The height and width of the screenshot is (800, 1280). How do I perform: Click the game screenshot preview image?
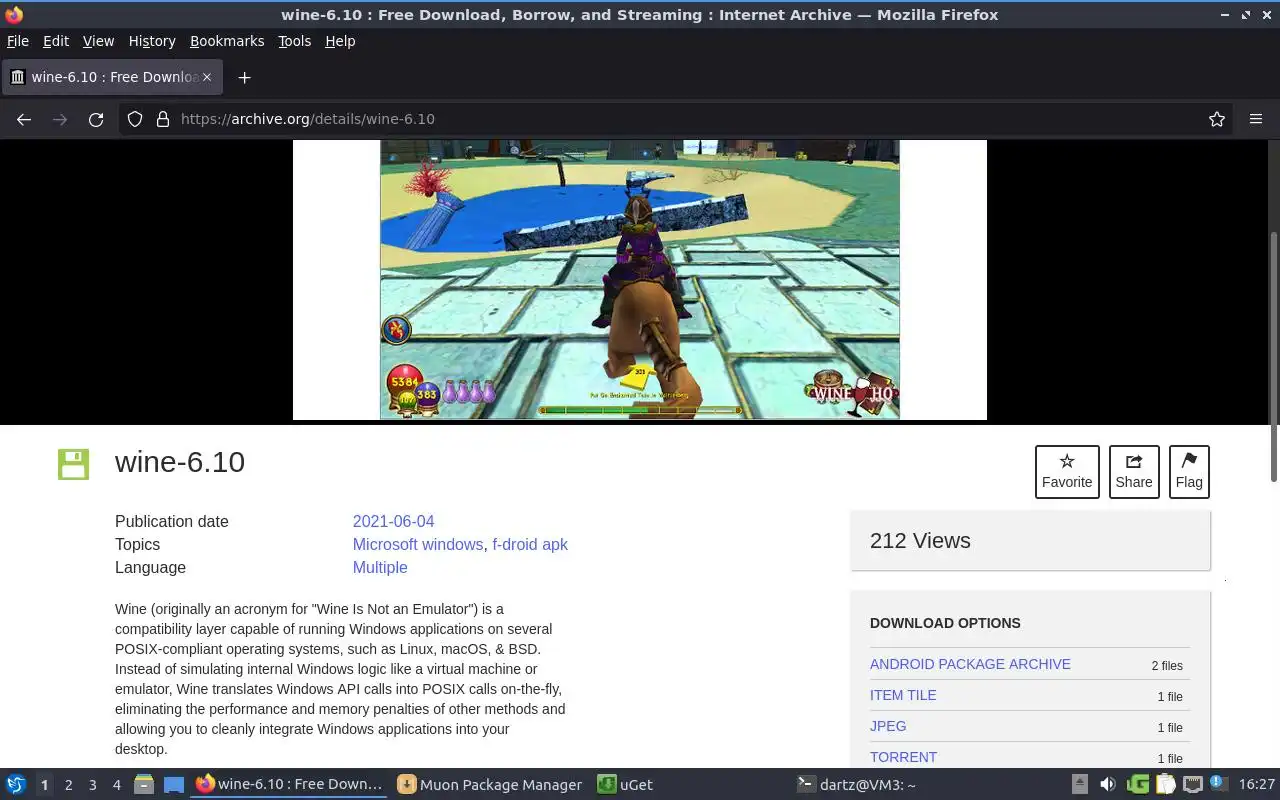click(x=640, y=279)
